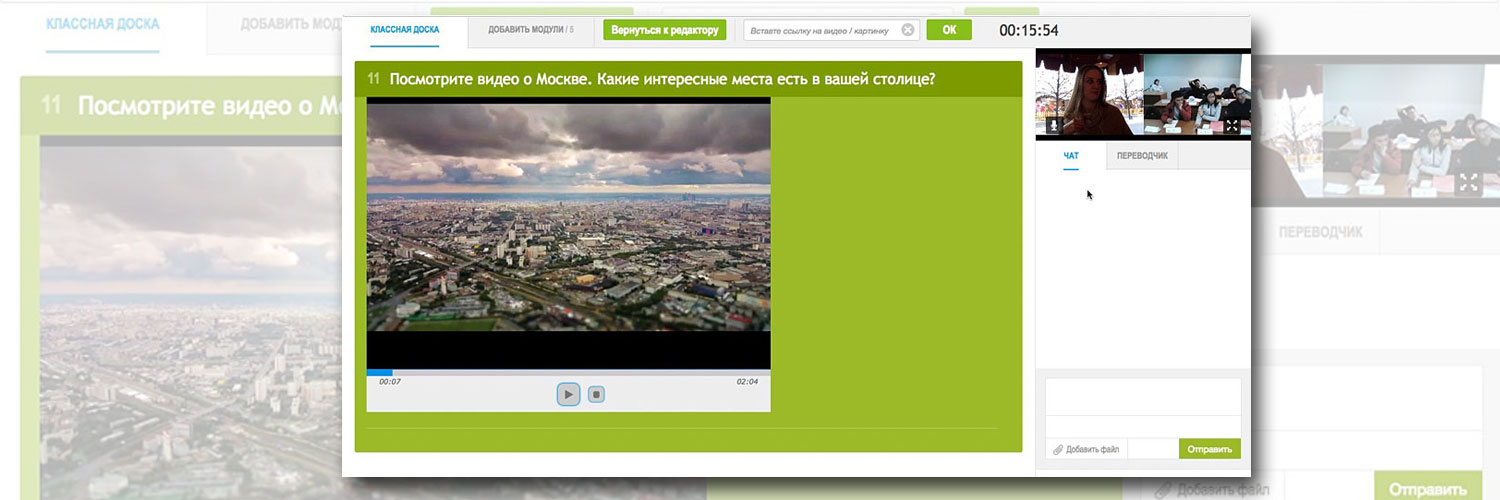1500x500 pixels.
Task: Click the classroom students webcam thumbnail
Action: (x=1196, y=92)
